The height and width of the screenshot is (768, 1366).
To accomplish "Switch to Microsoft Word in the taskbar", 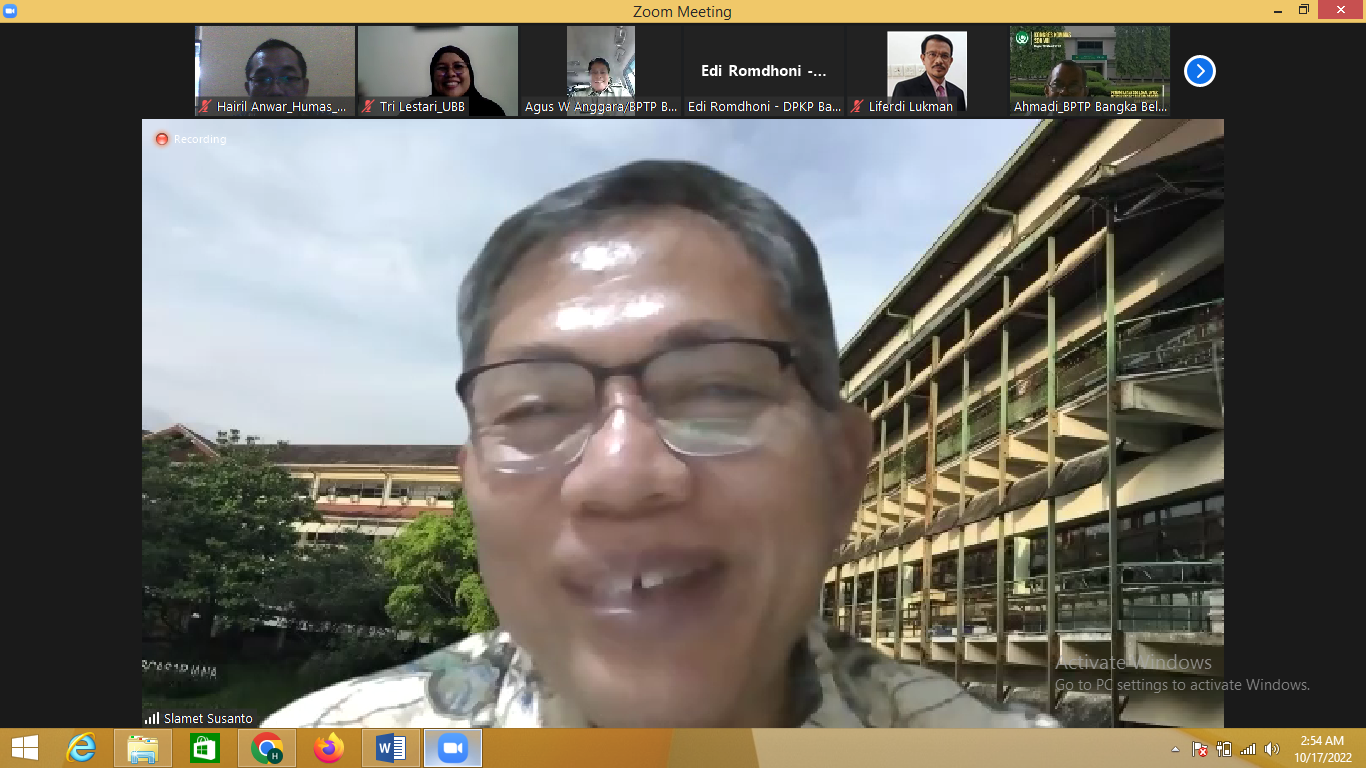I will tap(390, 748).
